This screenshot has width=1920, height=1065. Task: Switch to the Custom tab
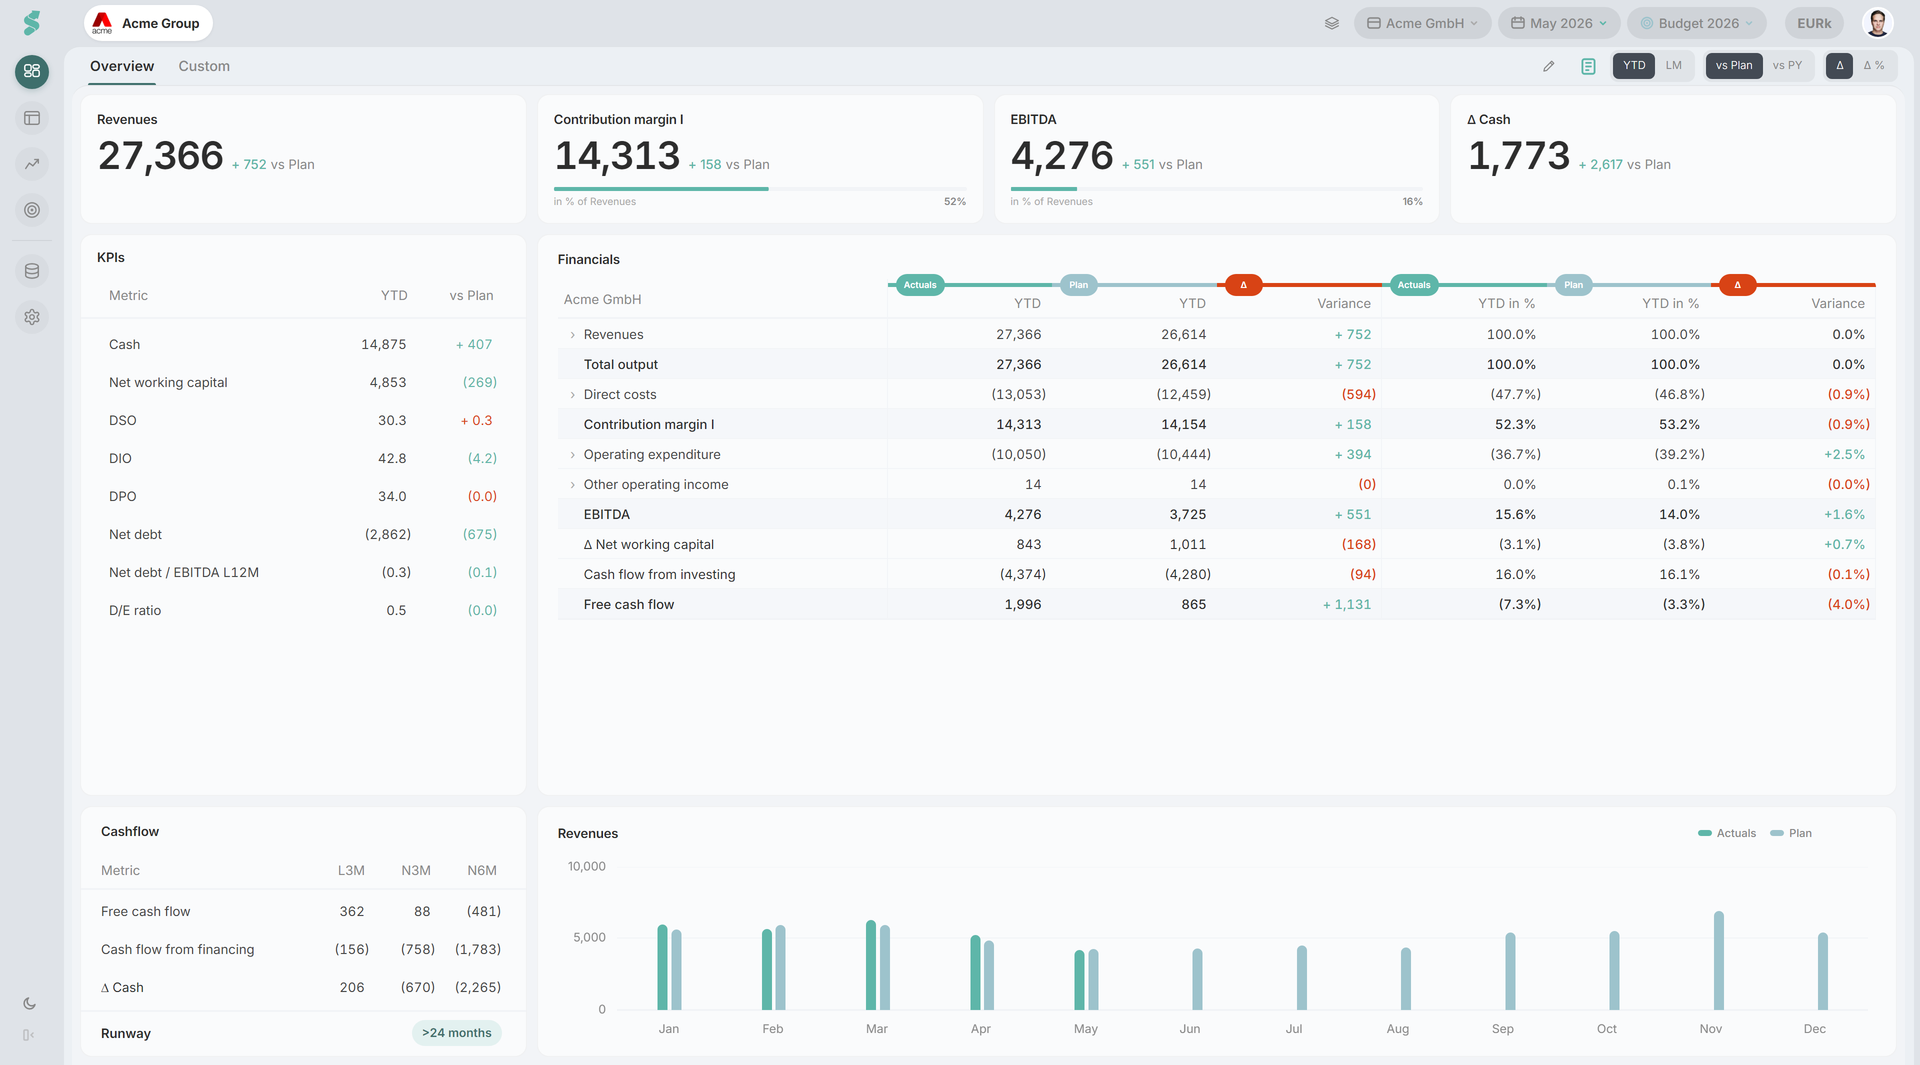(x=204, y=66)
